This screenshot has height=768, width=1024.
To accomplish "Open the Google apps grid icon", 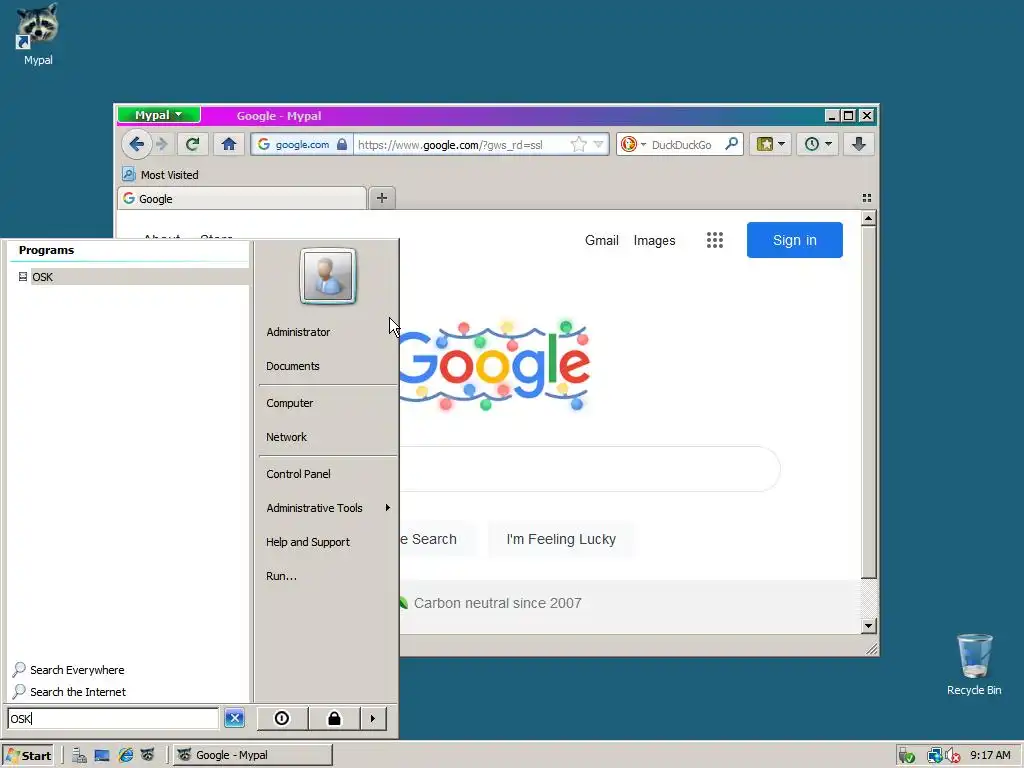I will tap(714, 240).
